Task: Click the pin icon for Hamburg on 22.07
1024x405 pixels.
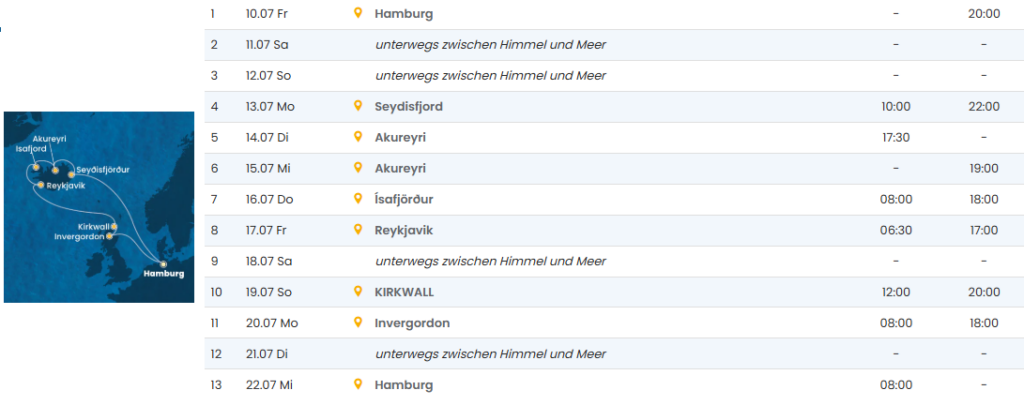Action: [x=358, y=385]
